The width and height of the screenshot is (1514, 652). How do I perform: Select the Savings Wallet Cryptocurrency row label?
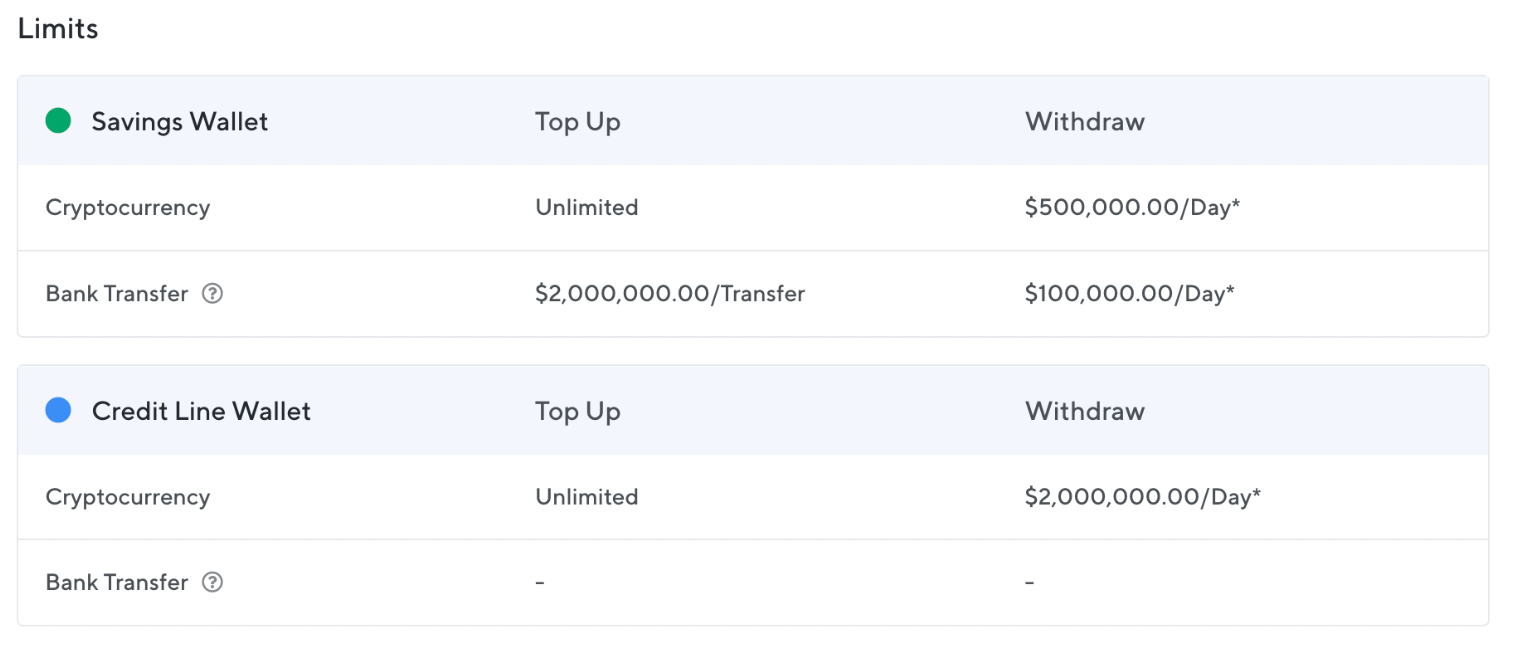(x=128, y=208)
